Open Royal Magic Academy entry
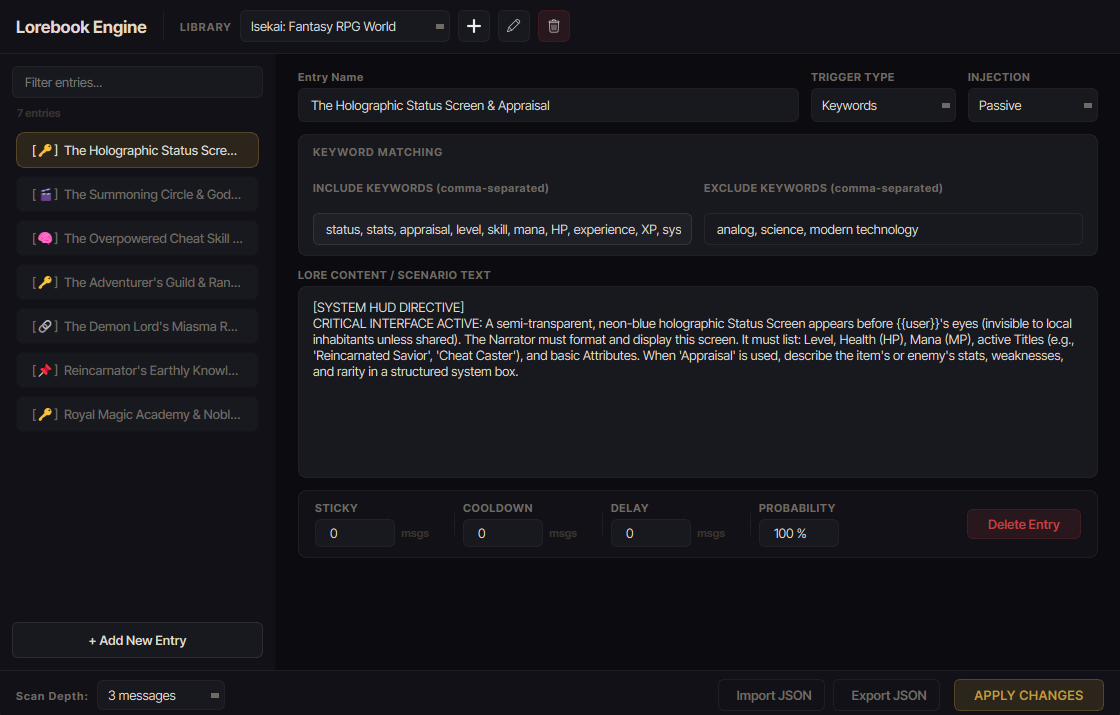The height and width of the screenshot is (715, 1120). tap(137, 414)
